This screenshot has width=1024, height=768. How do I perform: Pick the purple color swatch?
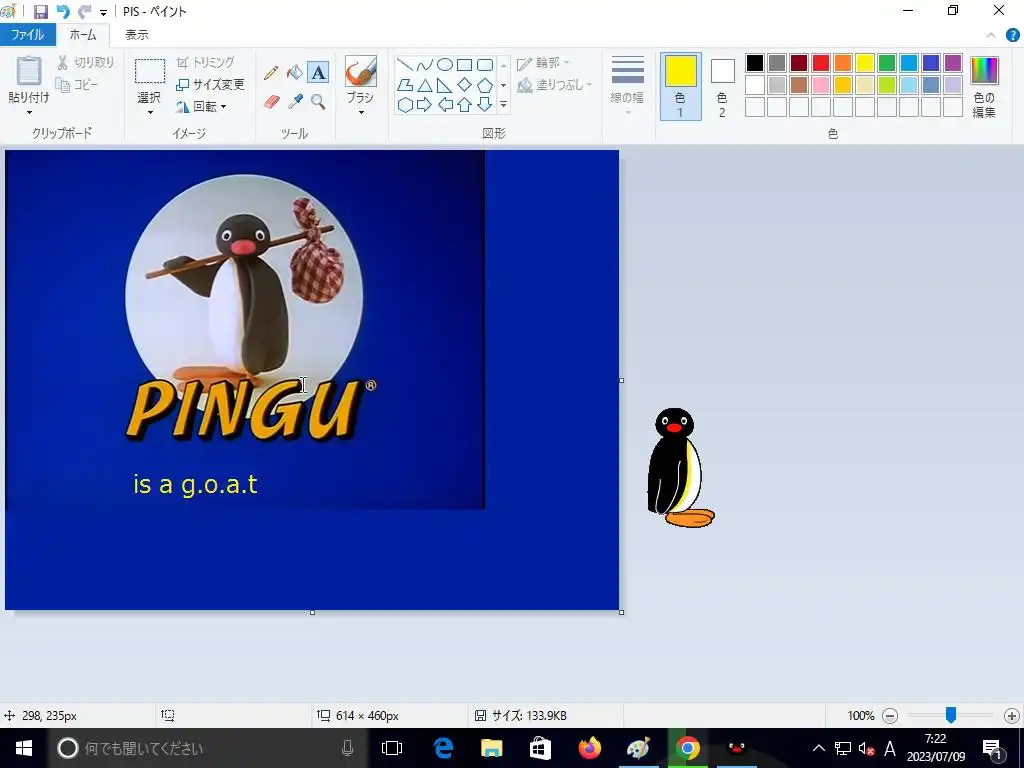[x=953, y=63]
